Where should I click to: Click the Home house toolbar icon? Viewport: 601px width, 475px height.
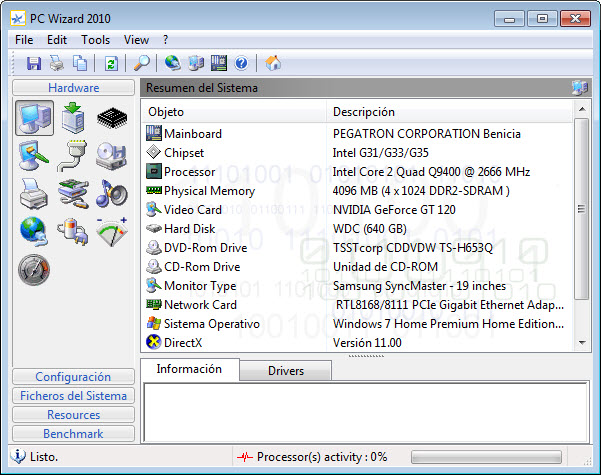click(x=273, y=63)
